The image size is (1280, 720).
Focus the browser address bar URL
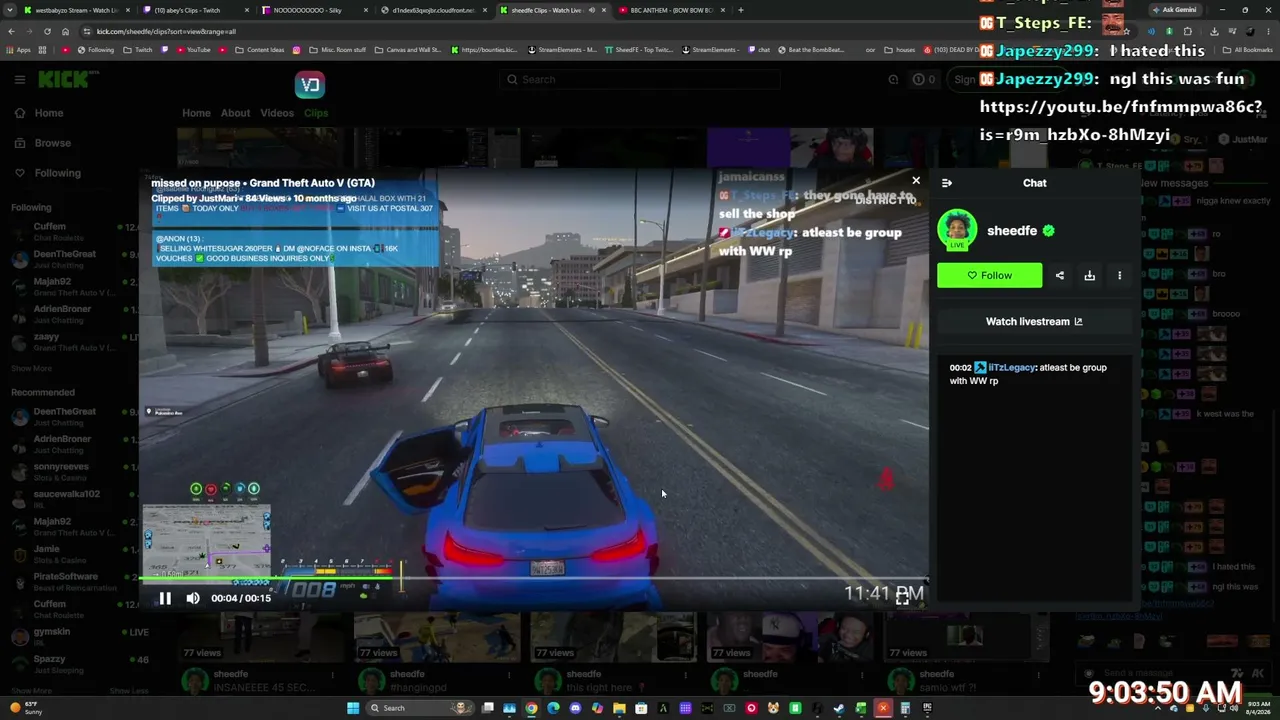166,31
